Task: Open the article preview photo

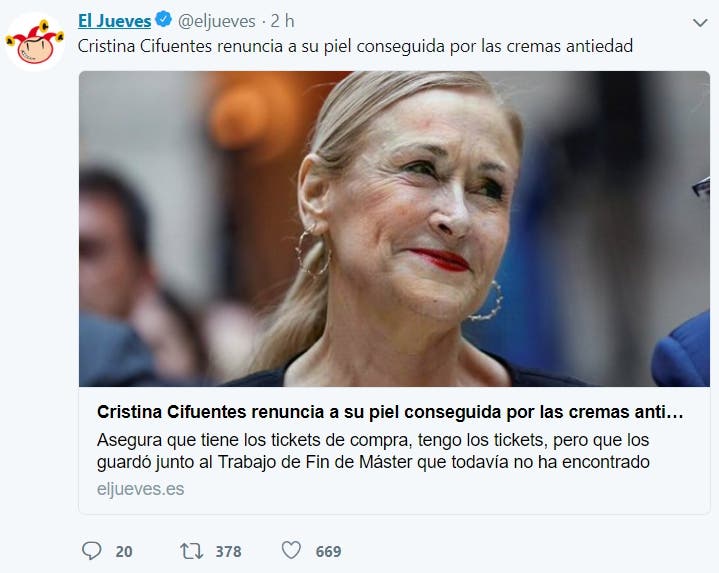Action: click(394, 229)
